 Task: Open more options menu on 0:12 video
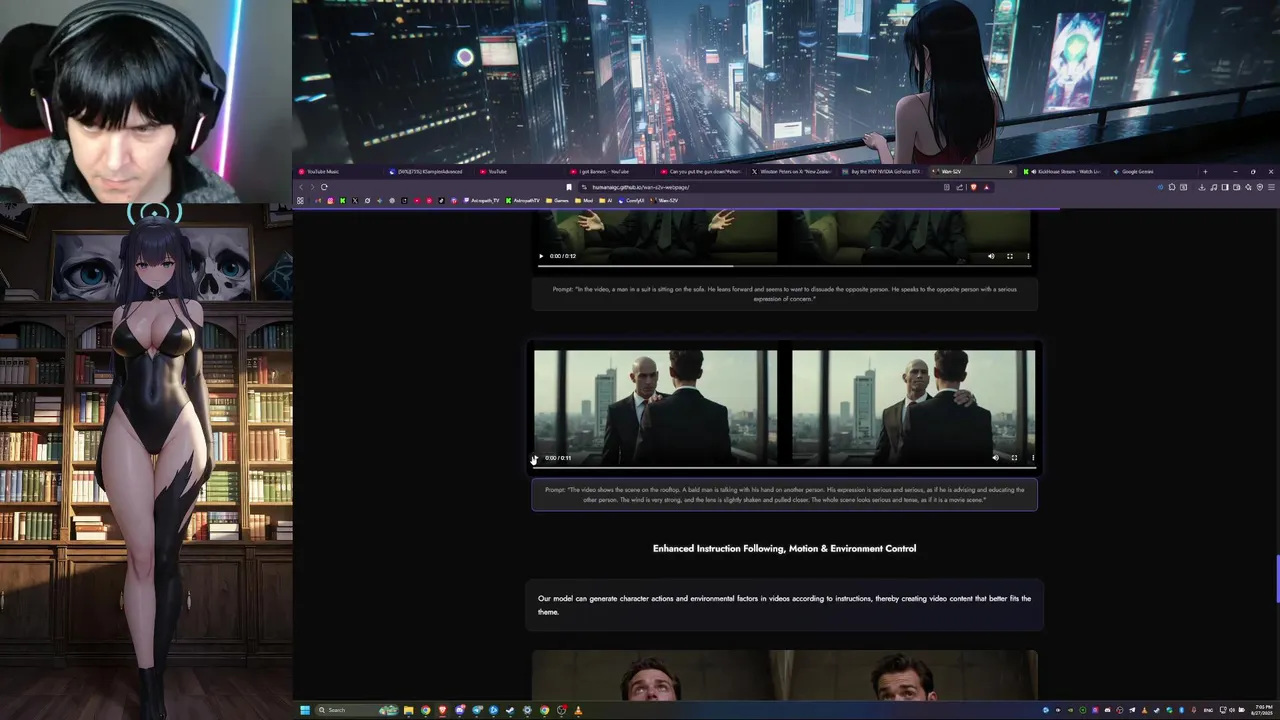click(x=1028, y=256)
